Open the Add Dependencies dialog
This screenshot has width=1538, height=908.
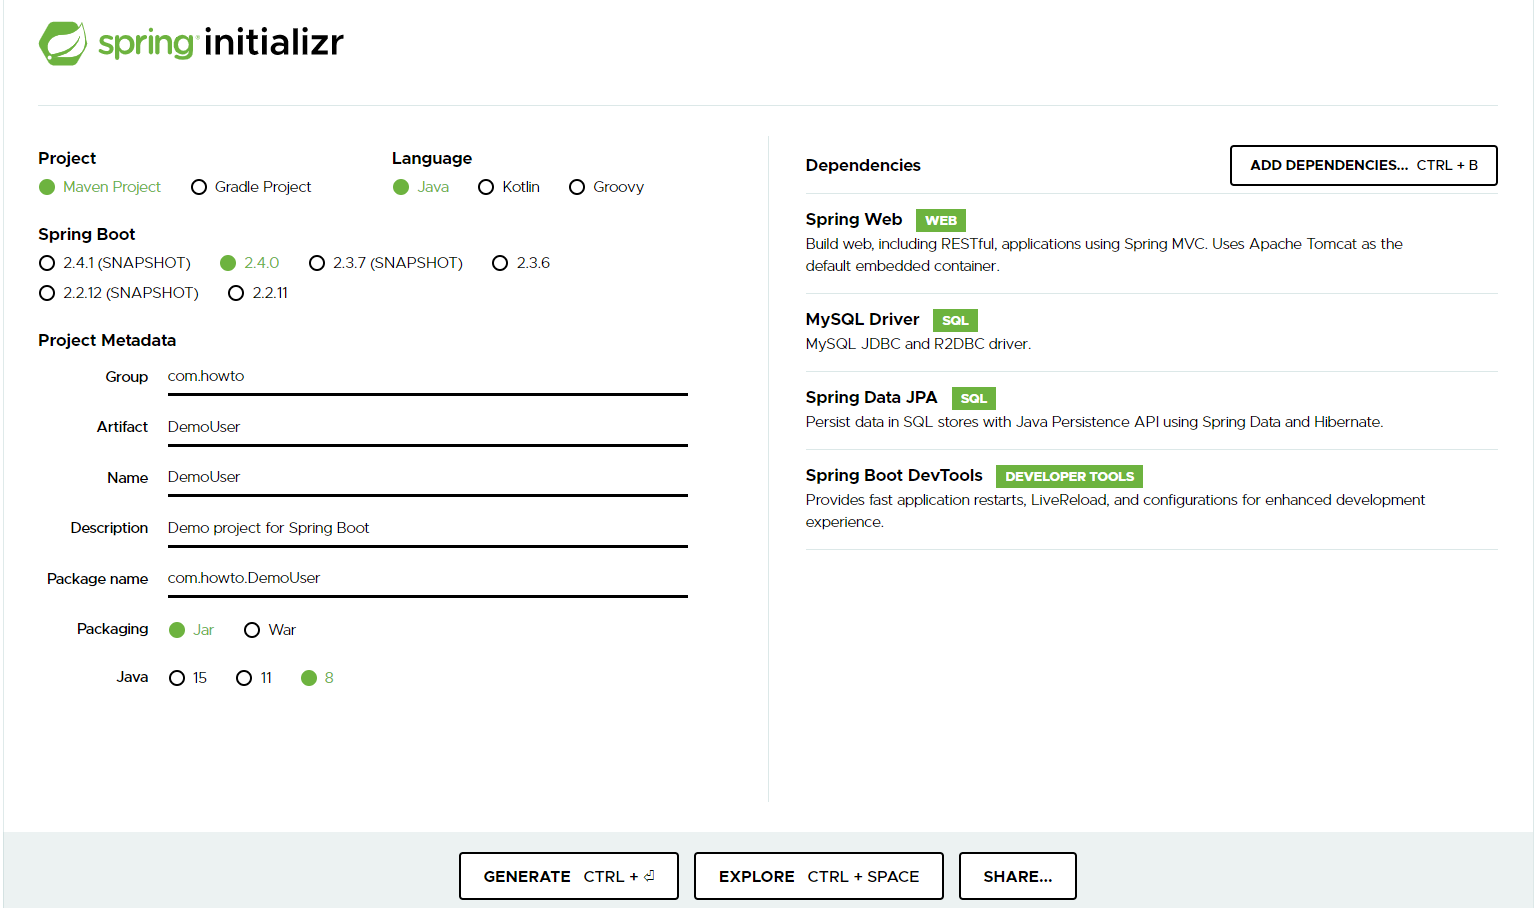click(x=1362, y=165)
